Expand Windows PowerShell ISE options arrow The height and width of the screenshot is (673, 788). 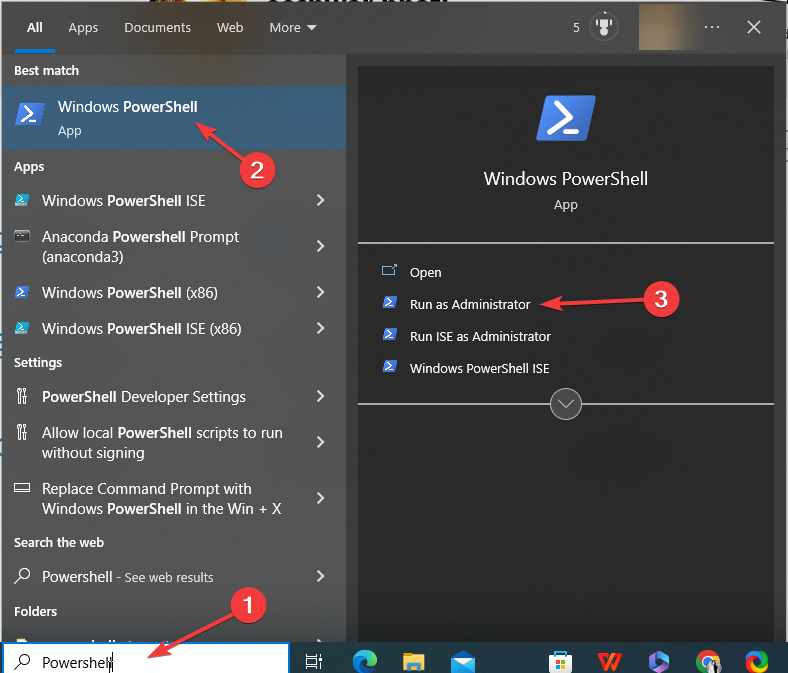pyautogui.click(x=320, y=201)
